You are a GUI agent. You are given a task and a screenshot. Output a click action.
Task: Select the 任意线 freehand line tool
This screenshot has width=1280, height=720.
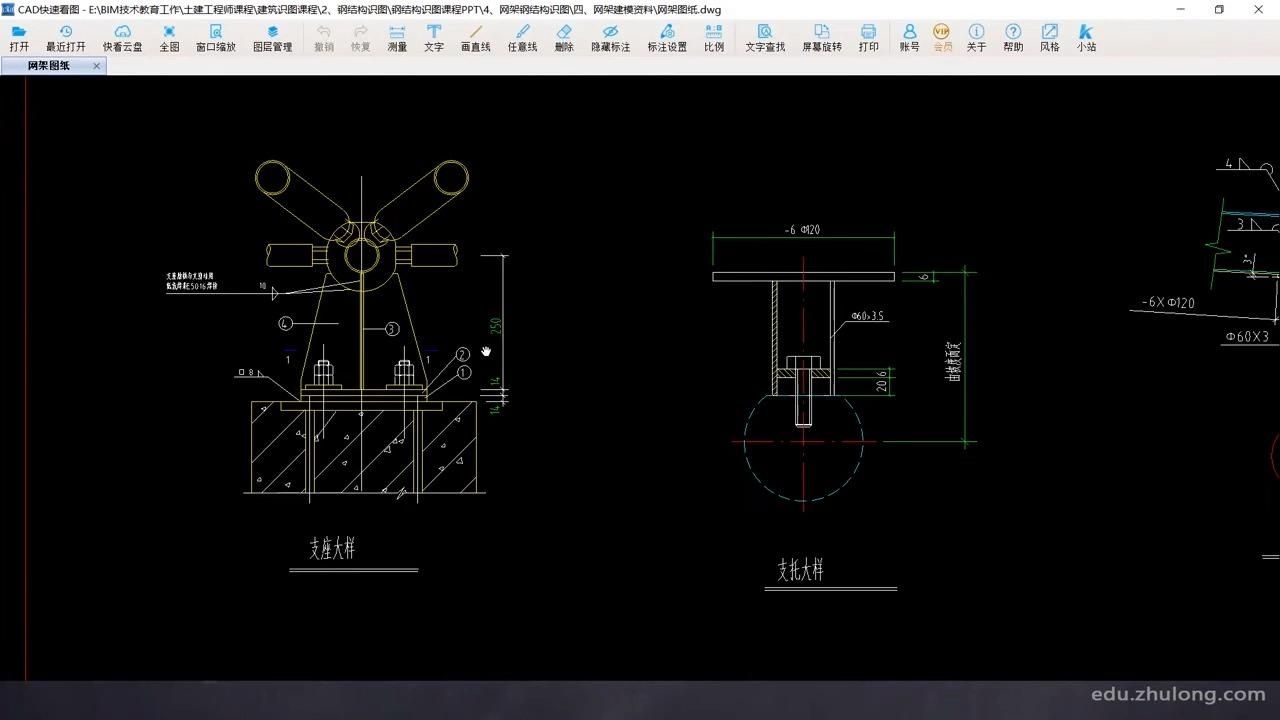[522, 38]
